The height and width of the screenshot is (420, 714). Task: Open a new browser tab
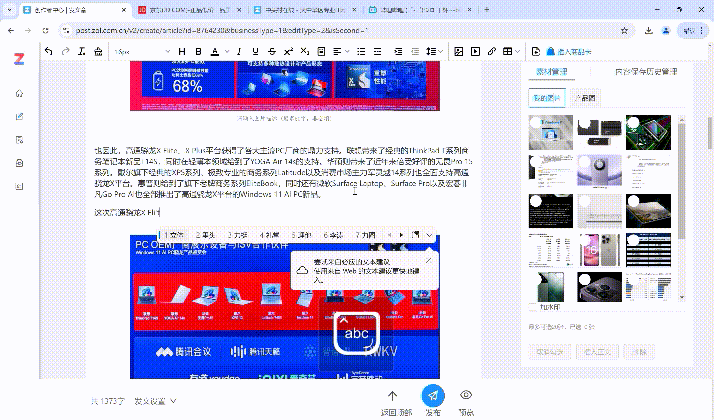[x=486, y=10]
